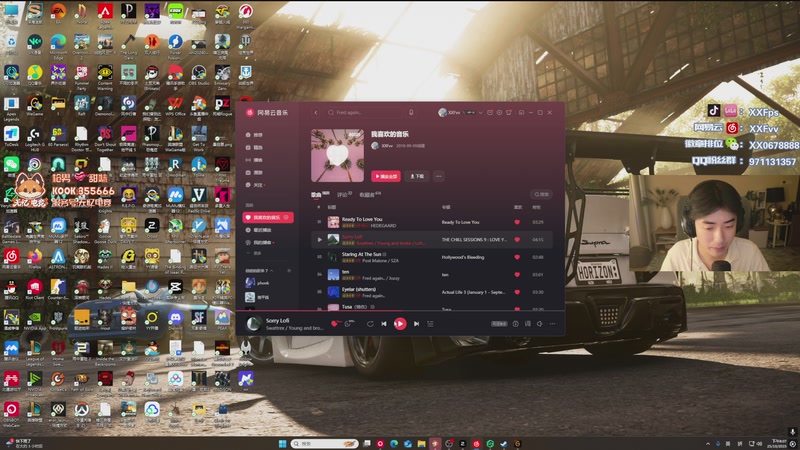
Task: Unlike Sorry Lofi heart in song list
Action: (517, 240)
